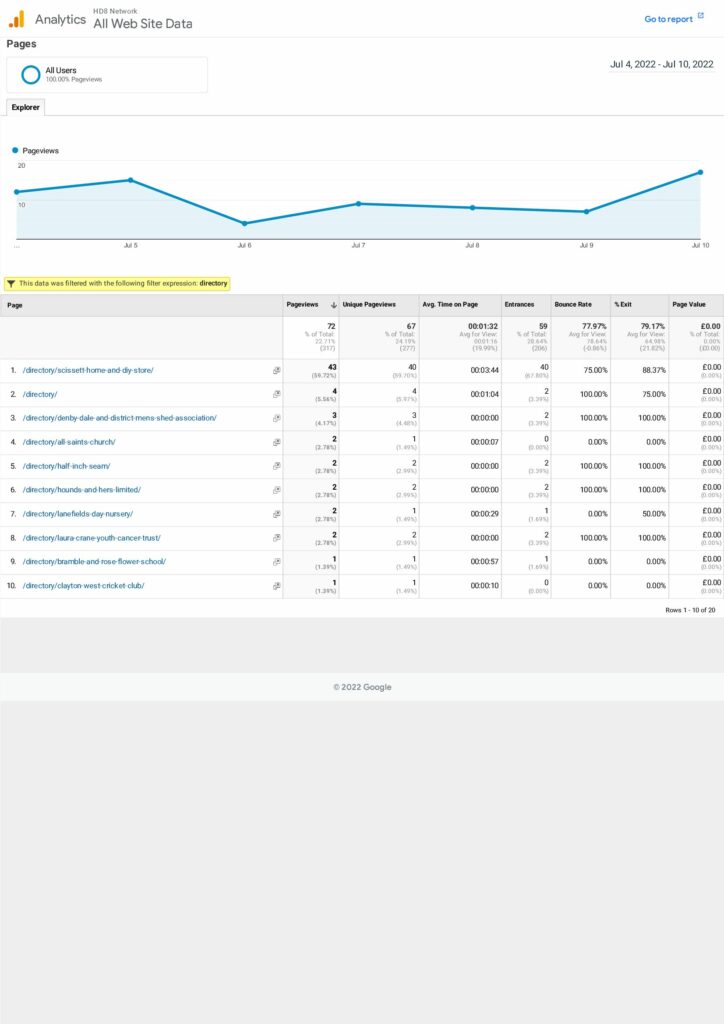Select the All Users segment circle
The image size is (724, 1024).
click(x=31, y=75)
